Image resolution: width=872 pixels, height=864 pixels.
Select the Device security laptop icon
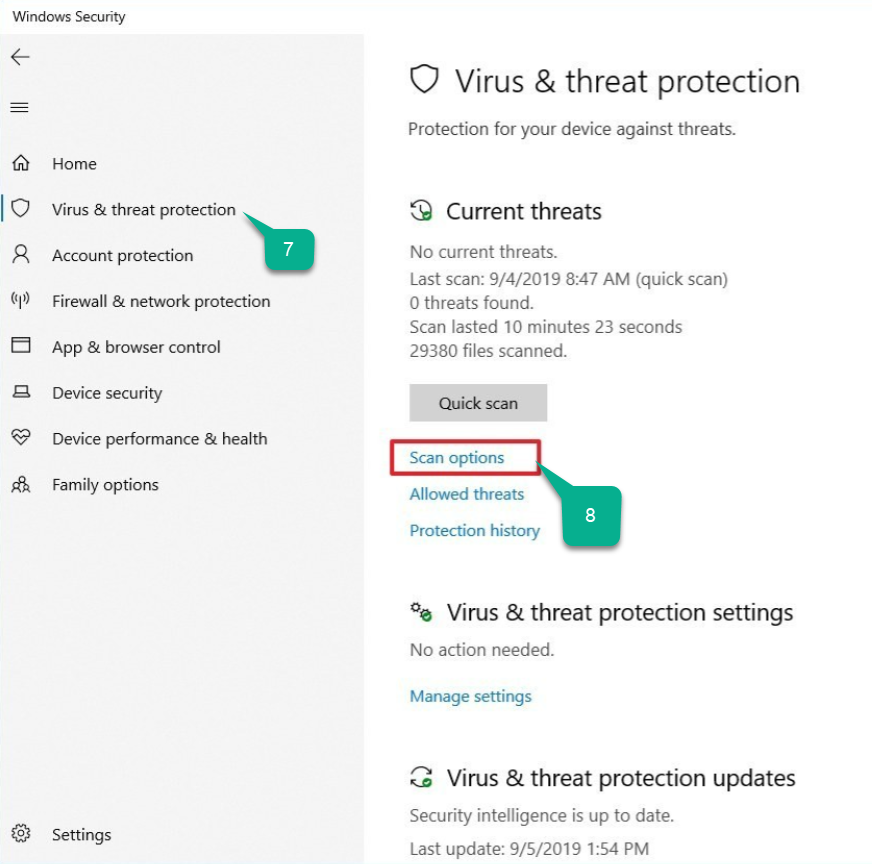pyautogui.click(x=21, y=392)
